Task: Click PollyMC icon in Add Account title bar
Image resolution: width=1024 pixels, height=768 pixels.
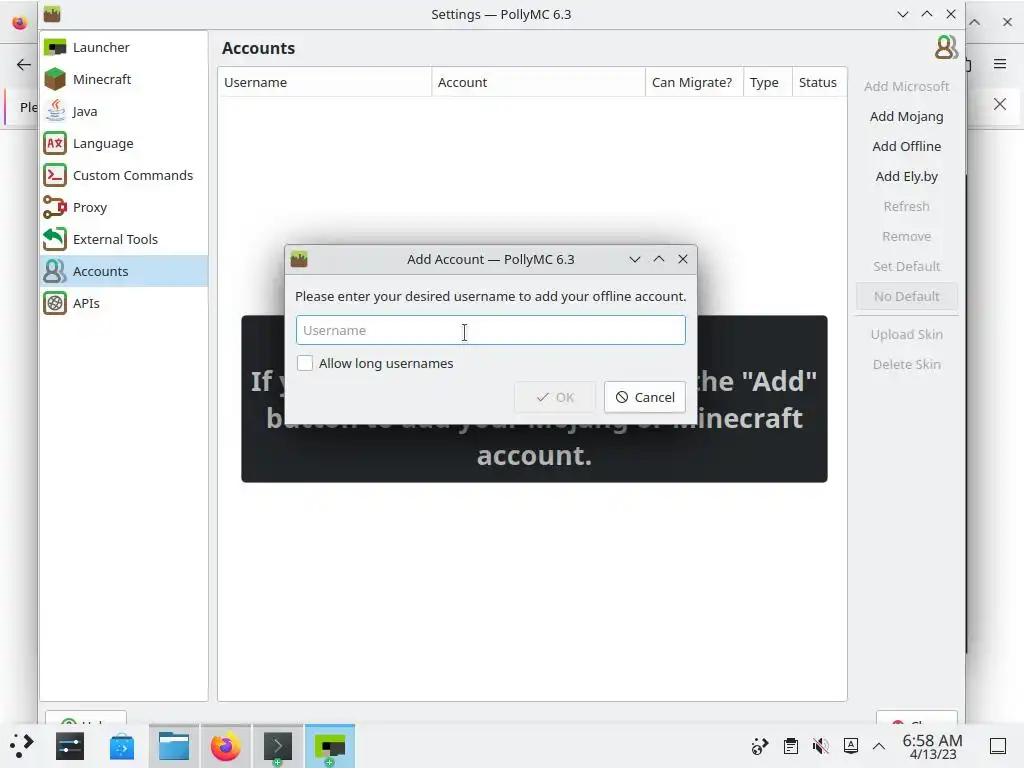Action: point(299,259)
